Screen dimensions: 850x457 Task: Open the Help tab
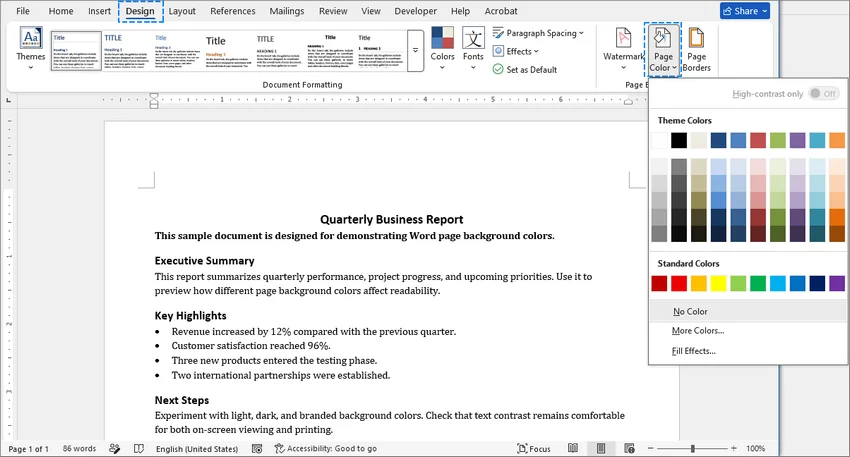[x=460, y=11]
